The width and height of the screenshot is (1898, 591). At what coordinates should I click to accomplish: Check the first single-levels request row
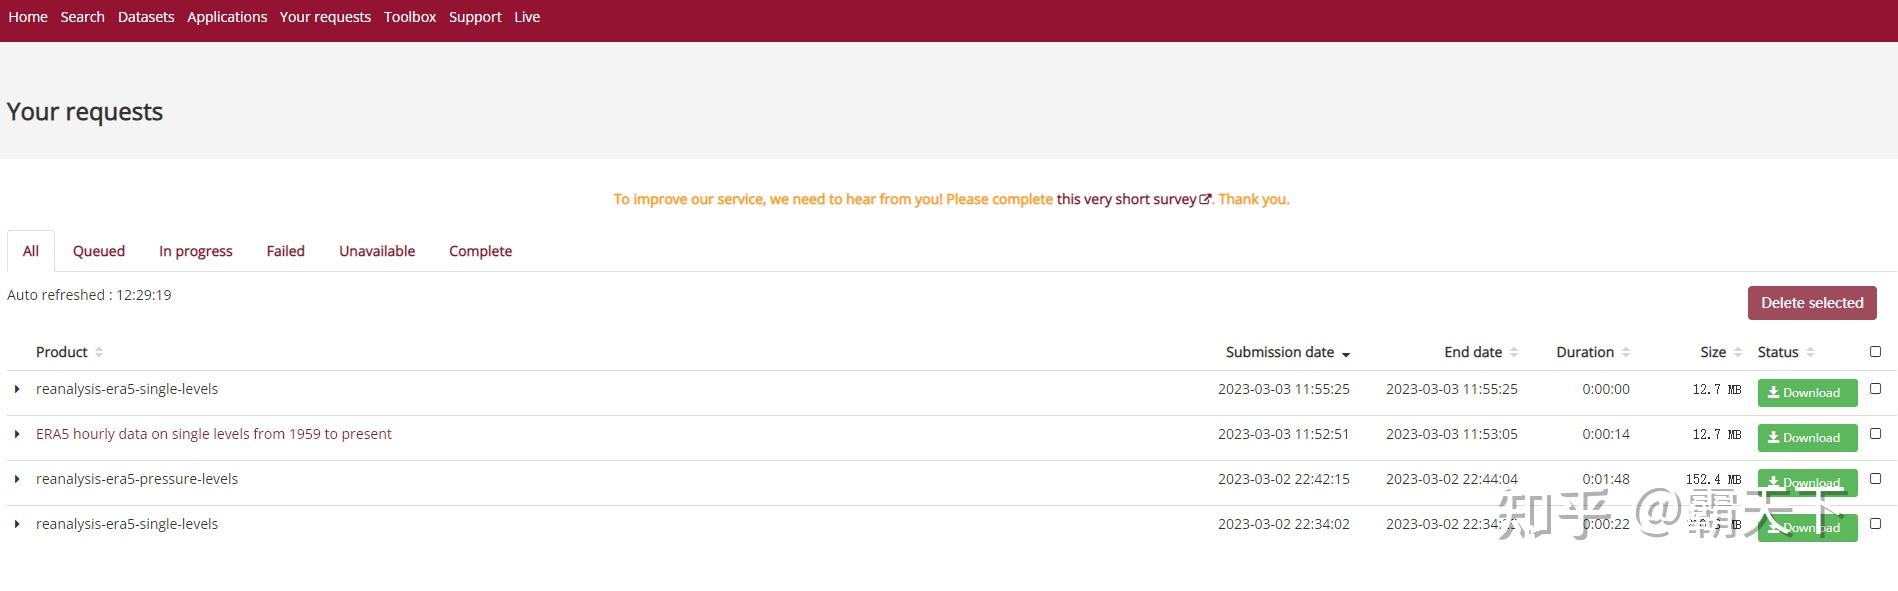coord(1875,389)
